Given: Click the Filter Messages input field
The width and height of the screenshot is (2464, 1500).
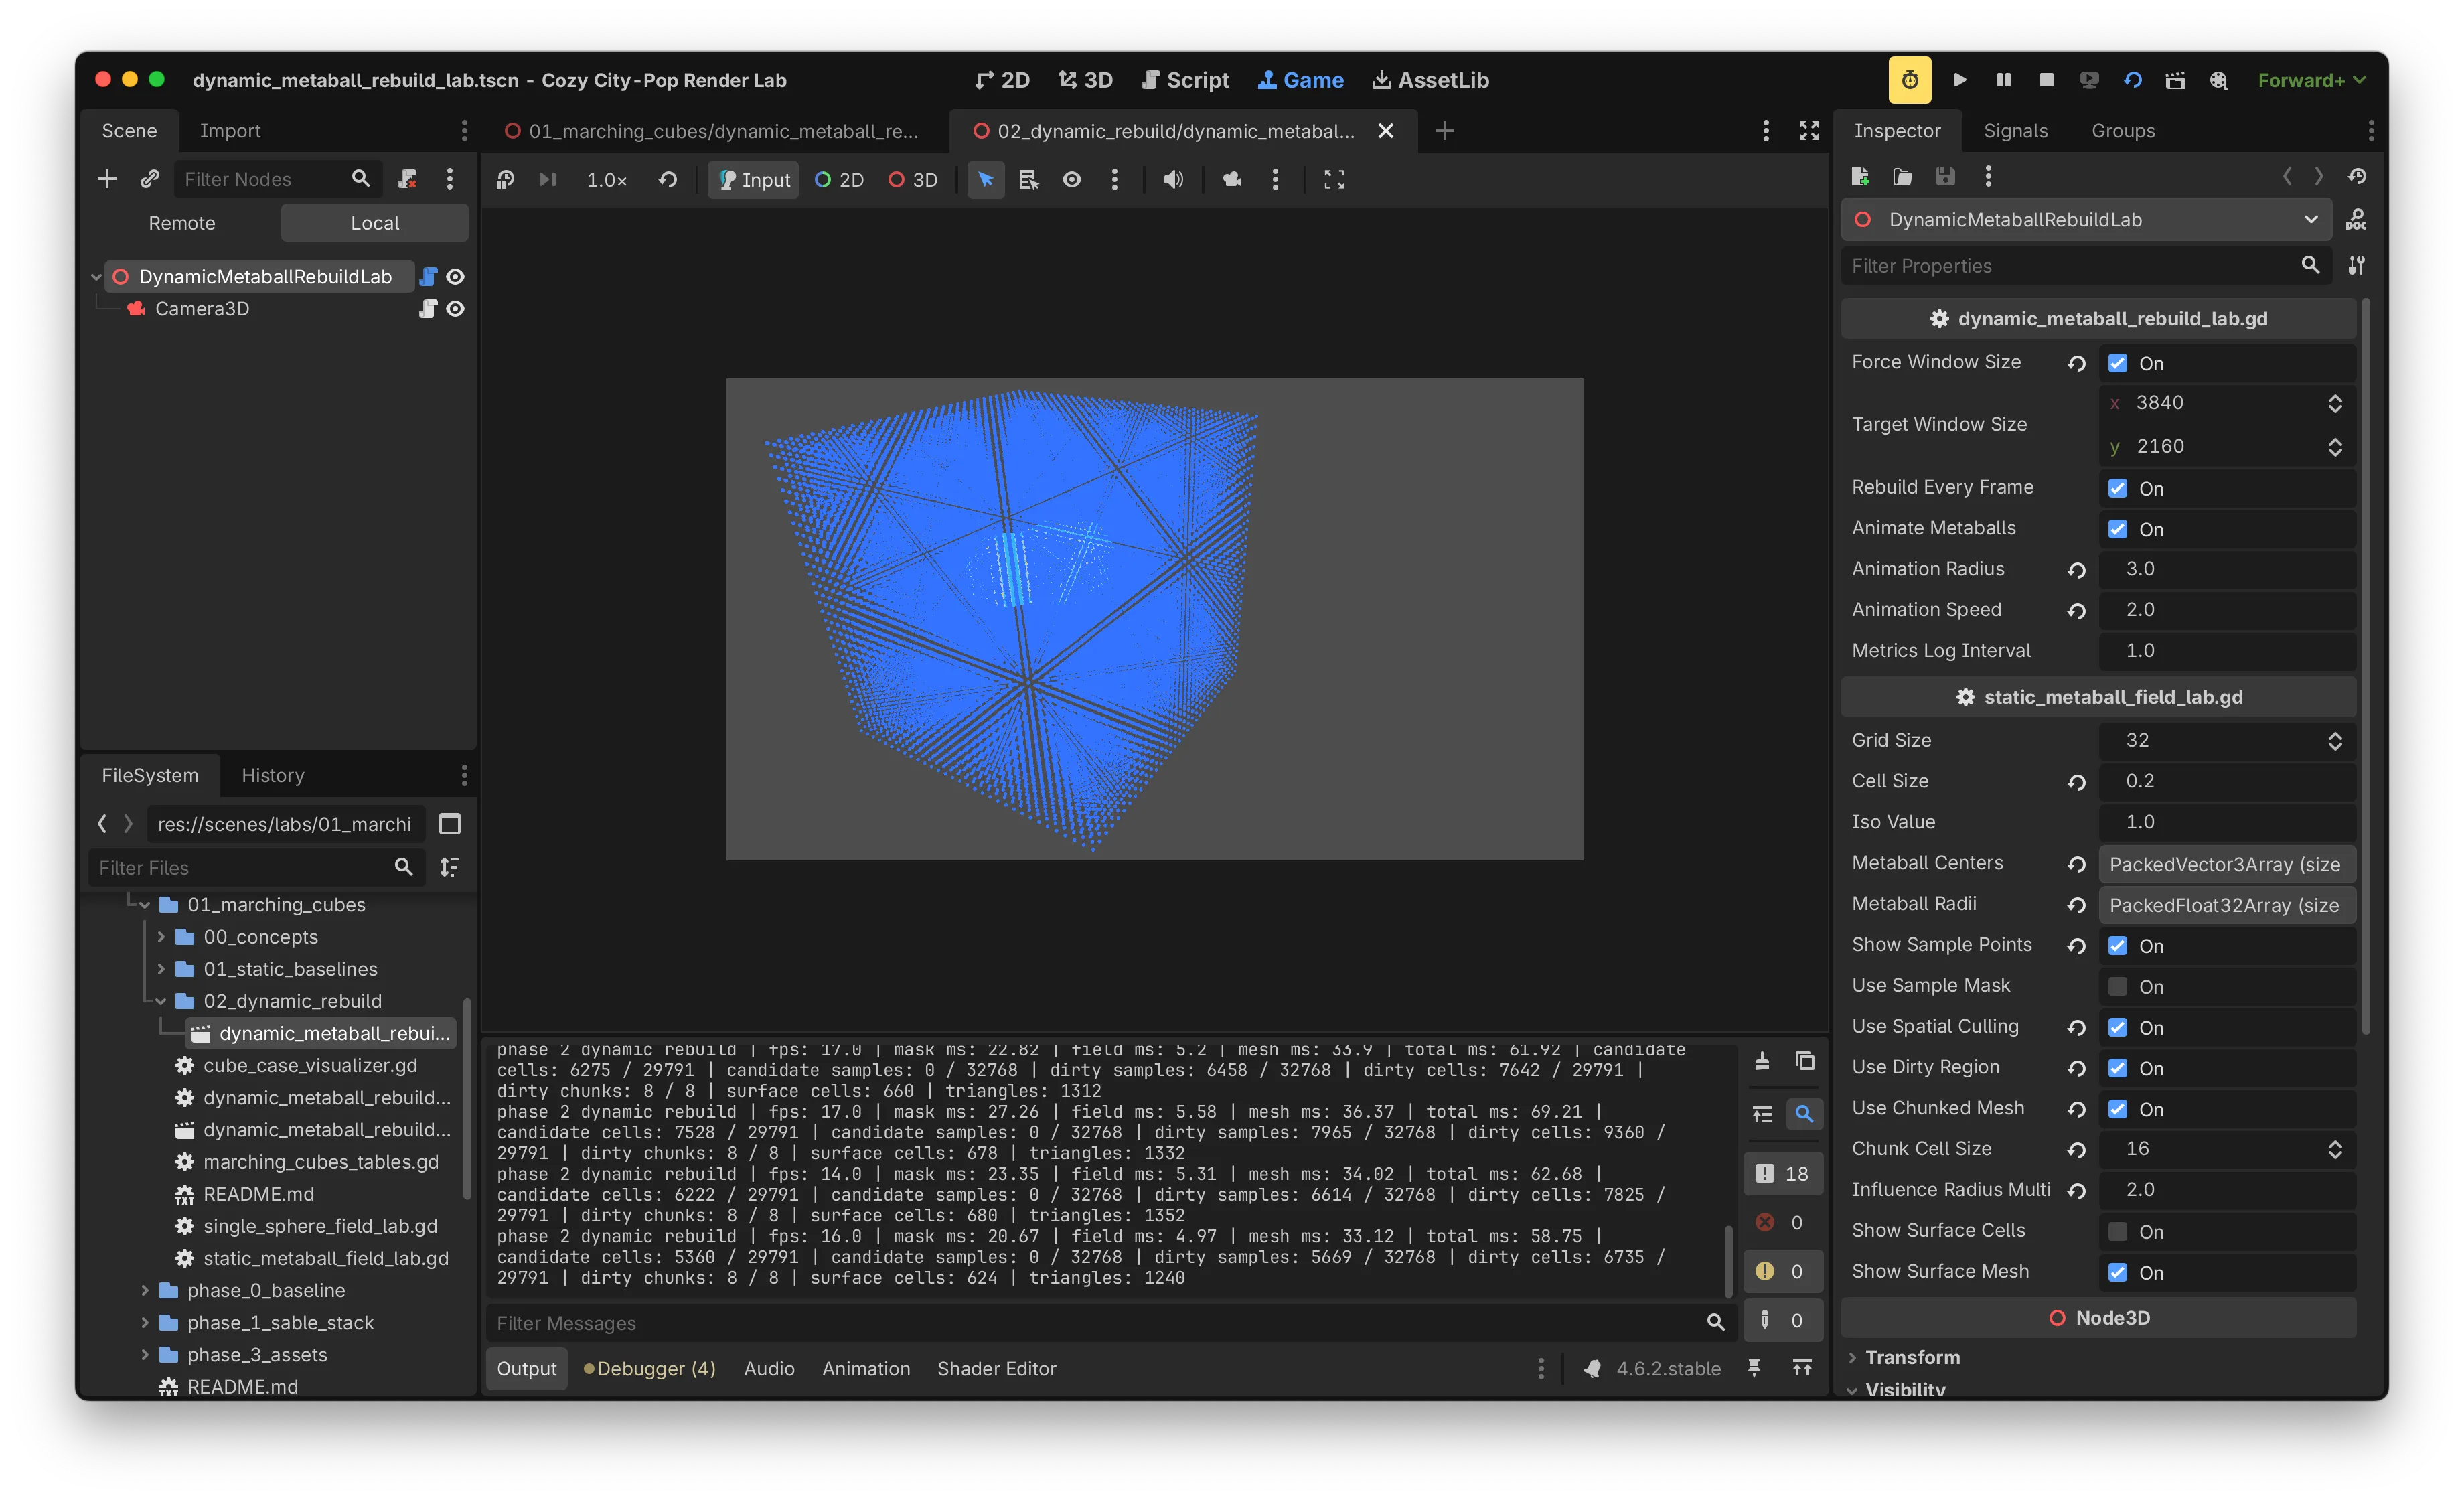Looking at the screenshot, I should [x=1111, y=1323].
